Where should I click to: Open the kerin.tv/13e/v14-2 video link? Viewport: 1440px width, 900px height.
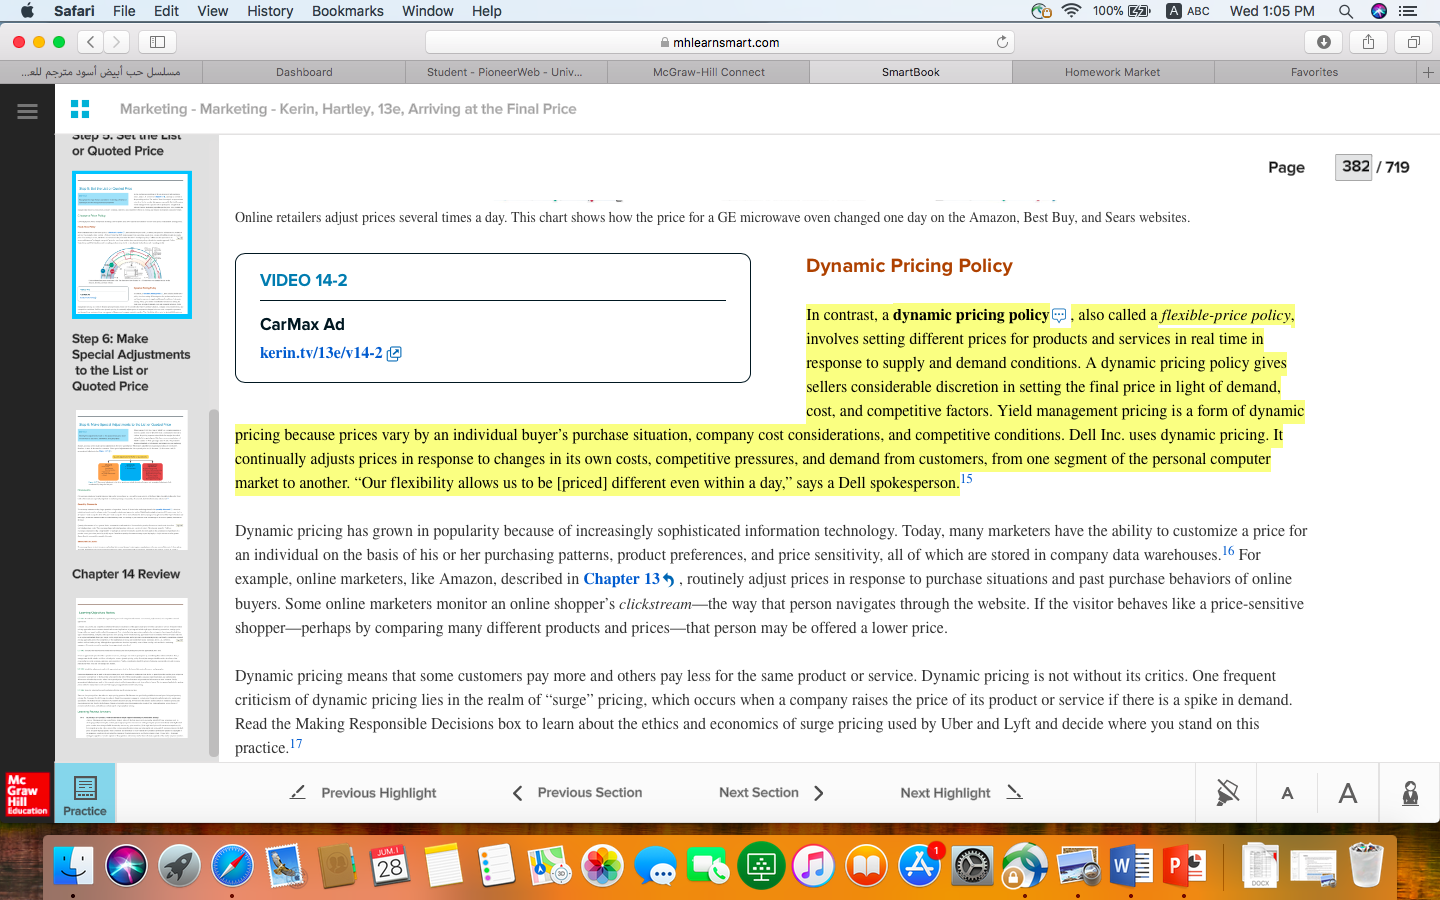(x=330, y=353)
